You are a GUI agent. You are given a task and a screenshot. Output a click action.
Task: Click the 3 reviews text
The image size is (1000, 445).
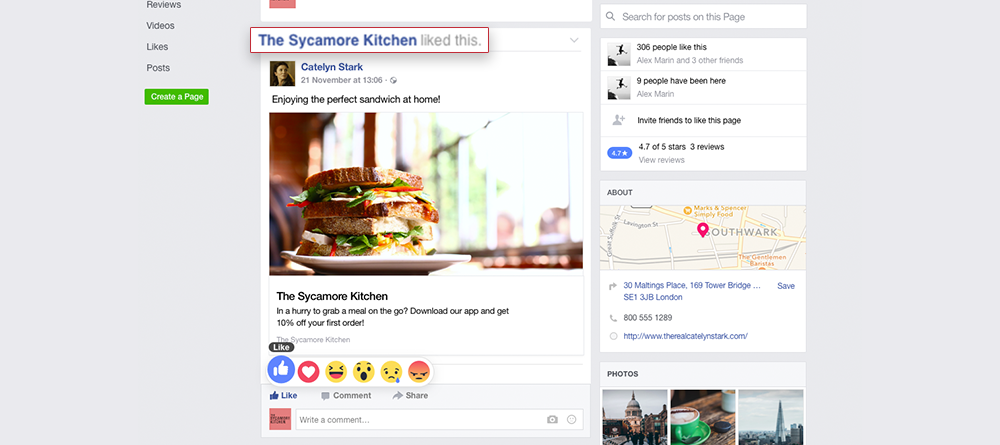point(707,147)
